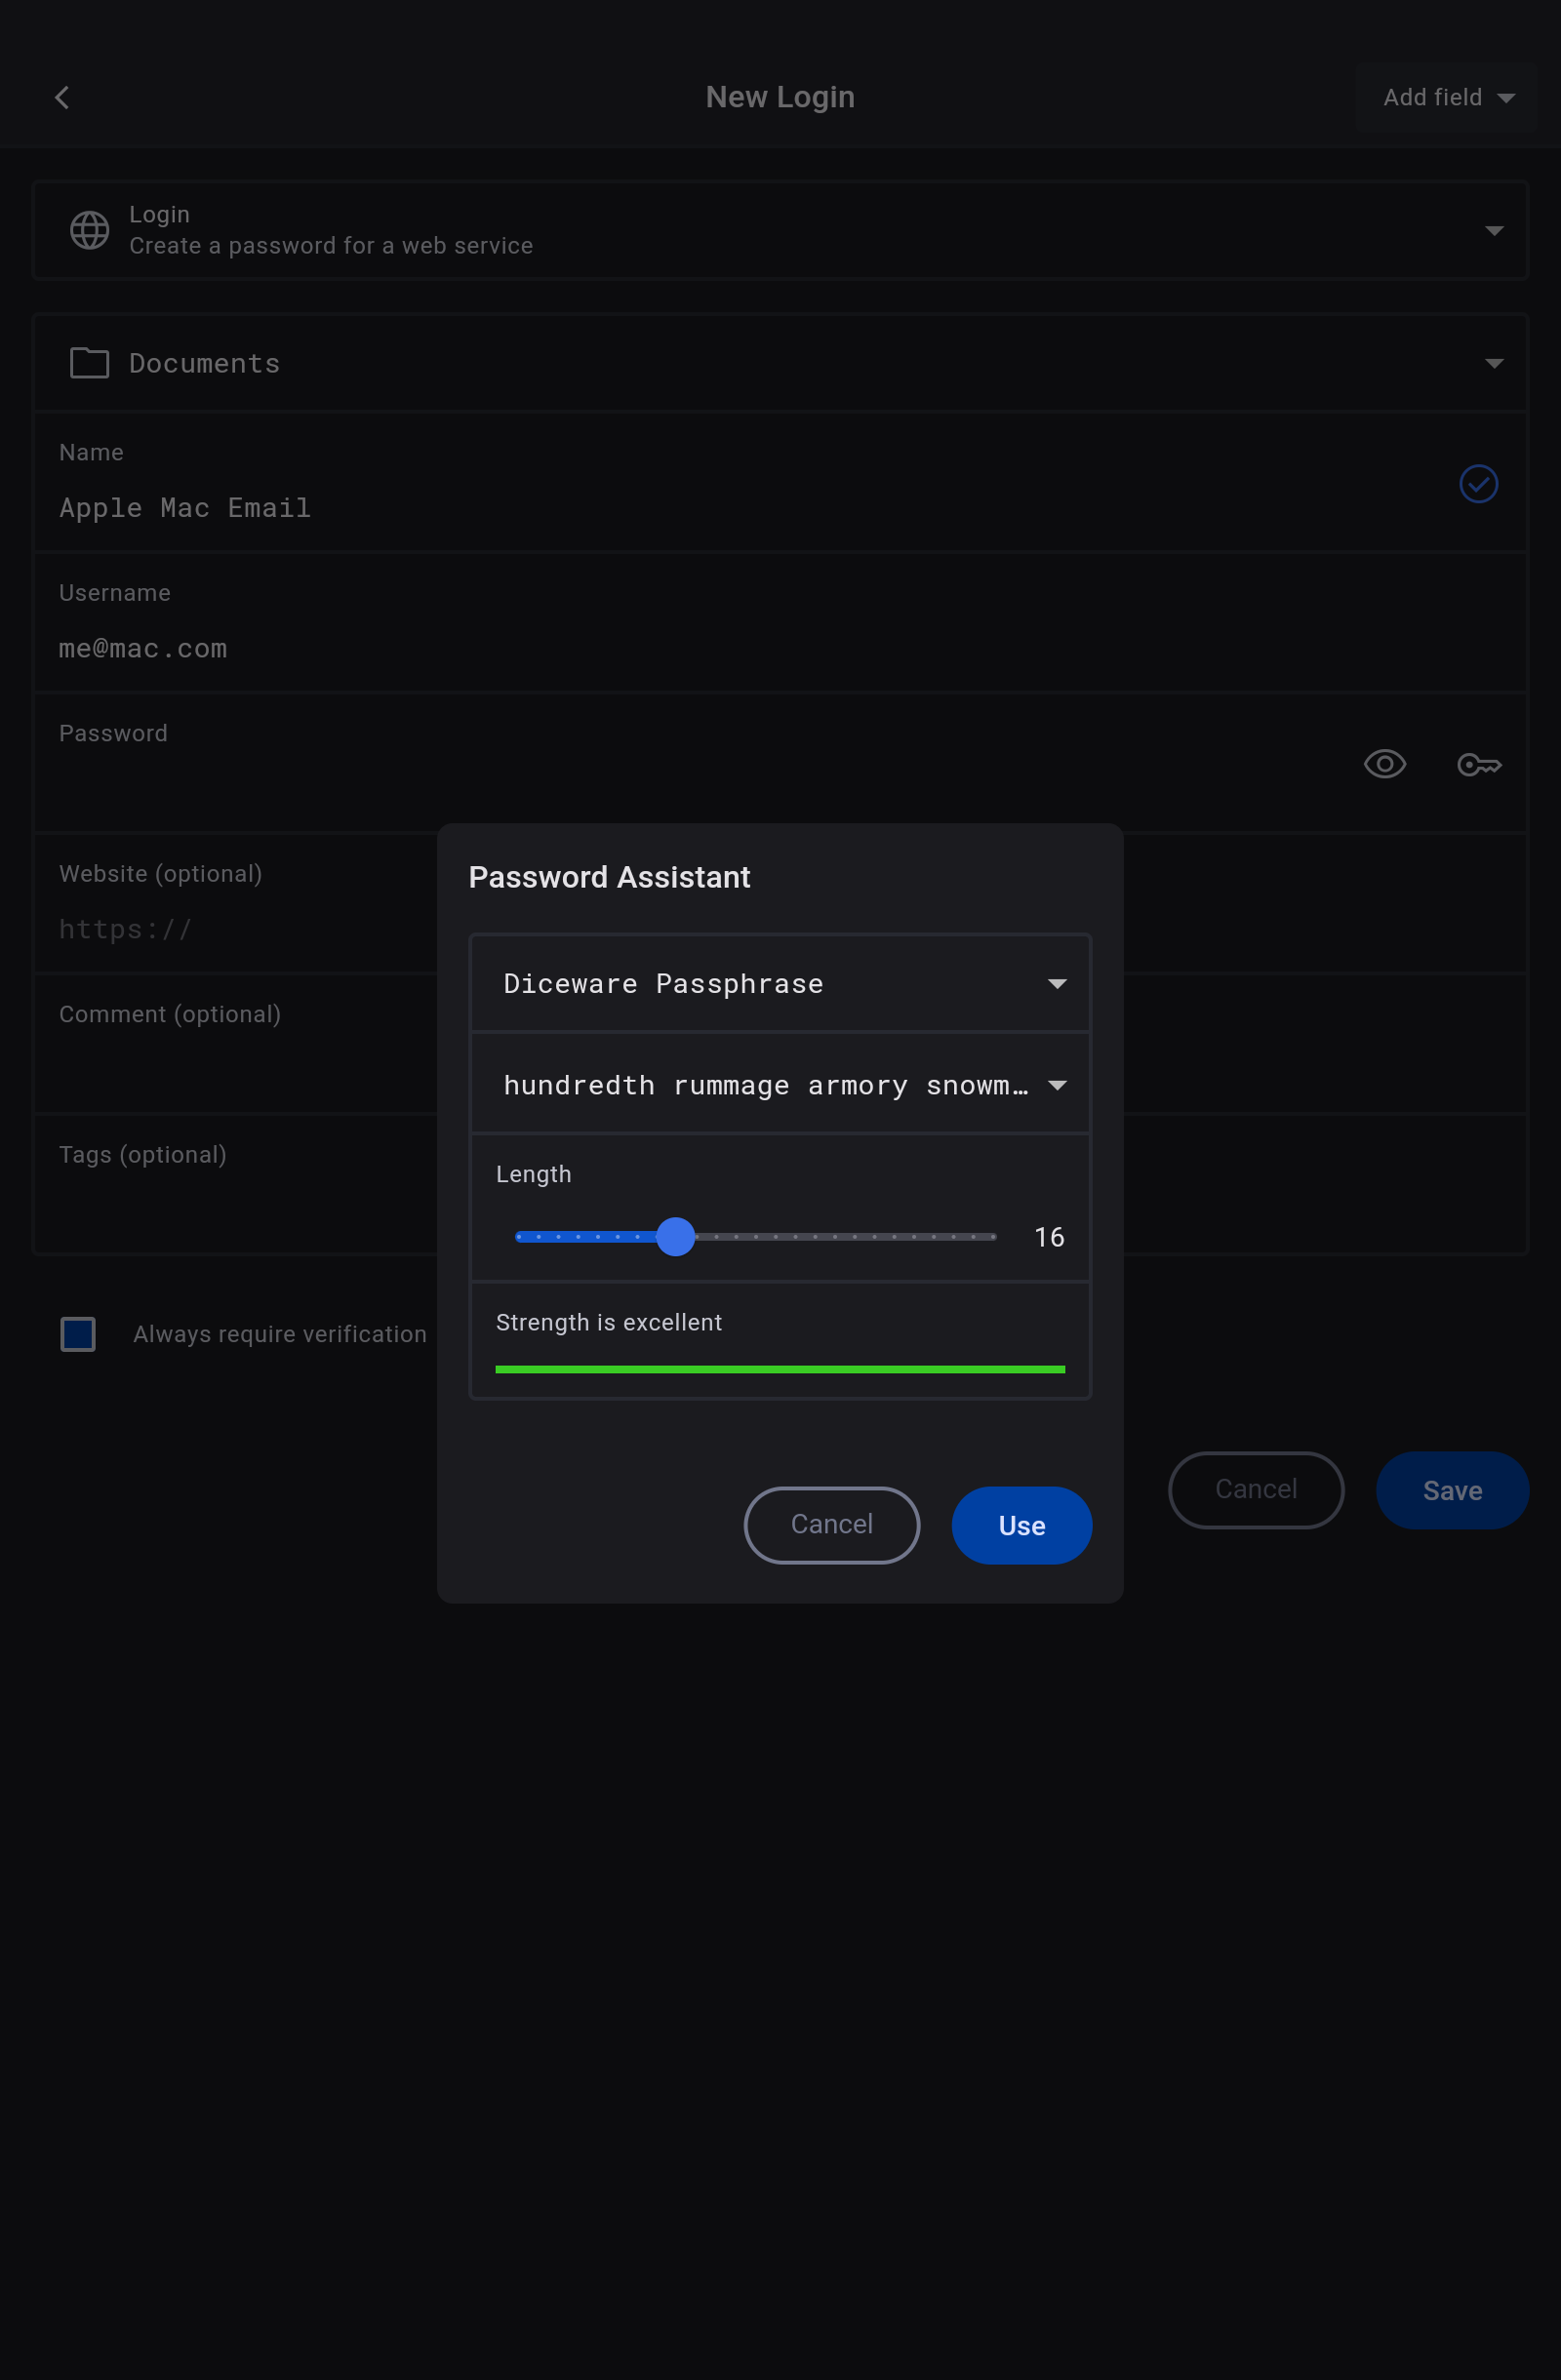The height and width of the screenshot is (2380, 1561).
Task: Click the Website https:// input field
Action: pos(240,929)
